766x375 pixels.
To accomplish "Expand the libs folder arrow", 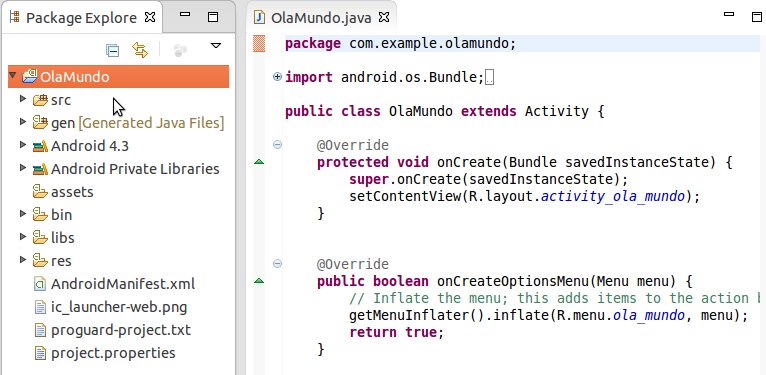I will 22,237.
